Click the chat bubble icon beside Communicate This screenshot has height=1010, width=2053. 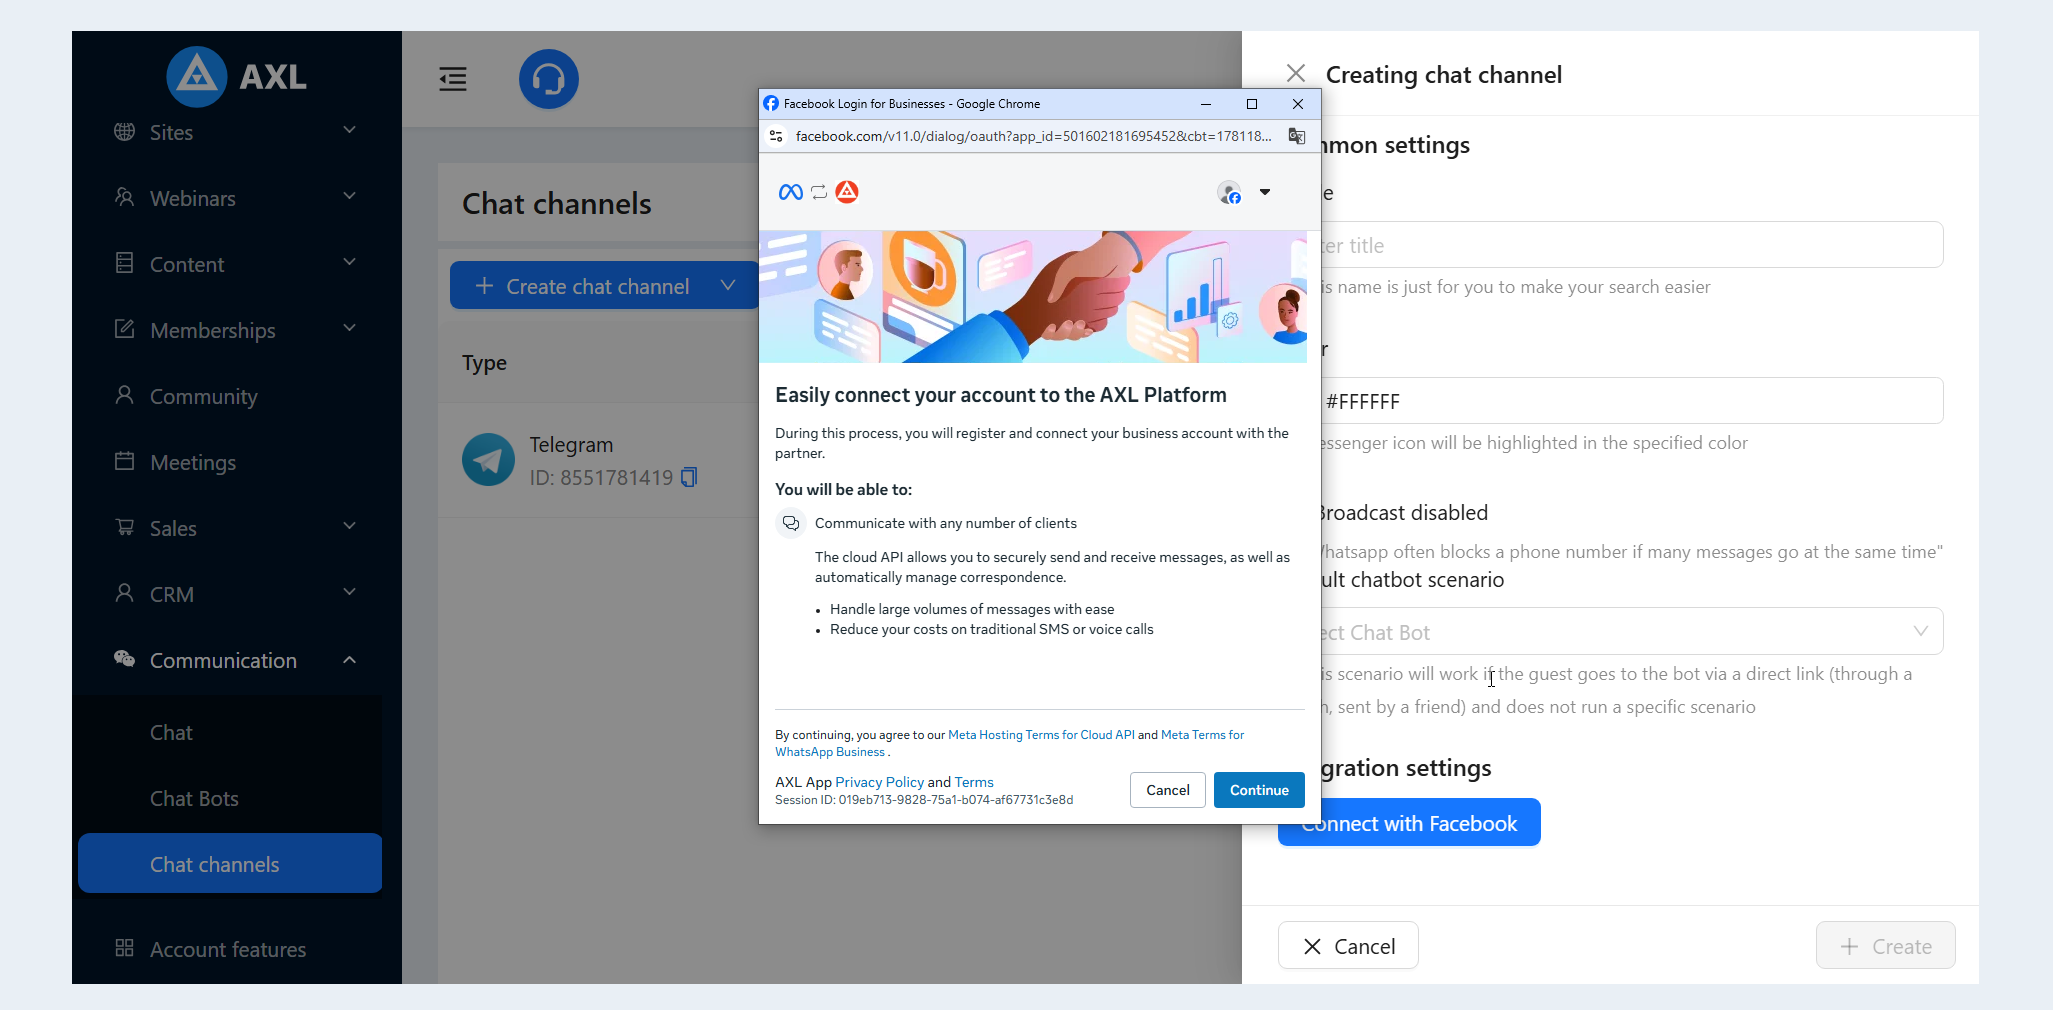[791, 523]
